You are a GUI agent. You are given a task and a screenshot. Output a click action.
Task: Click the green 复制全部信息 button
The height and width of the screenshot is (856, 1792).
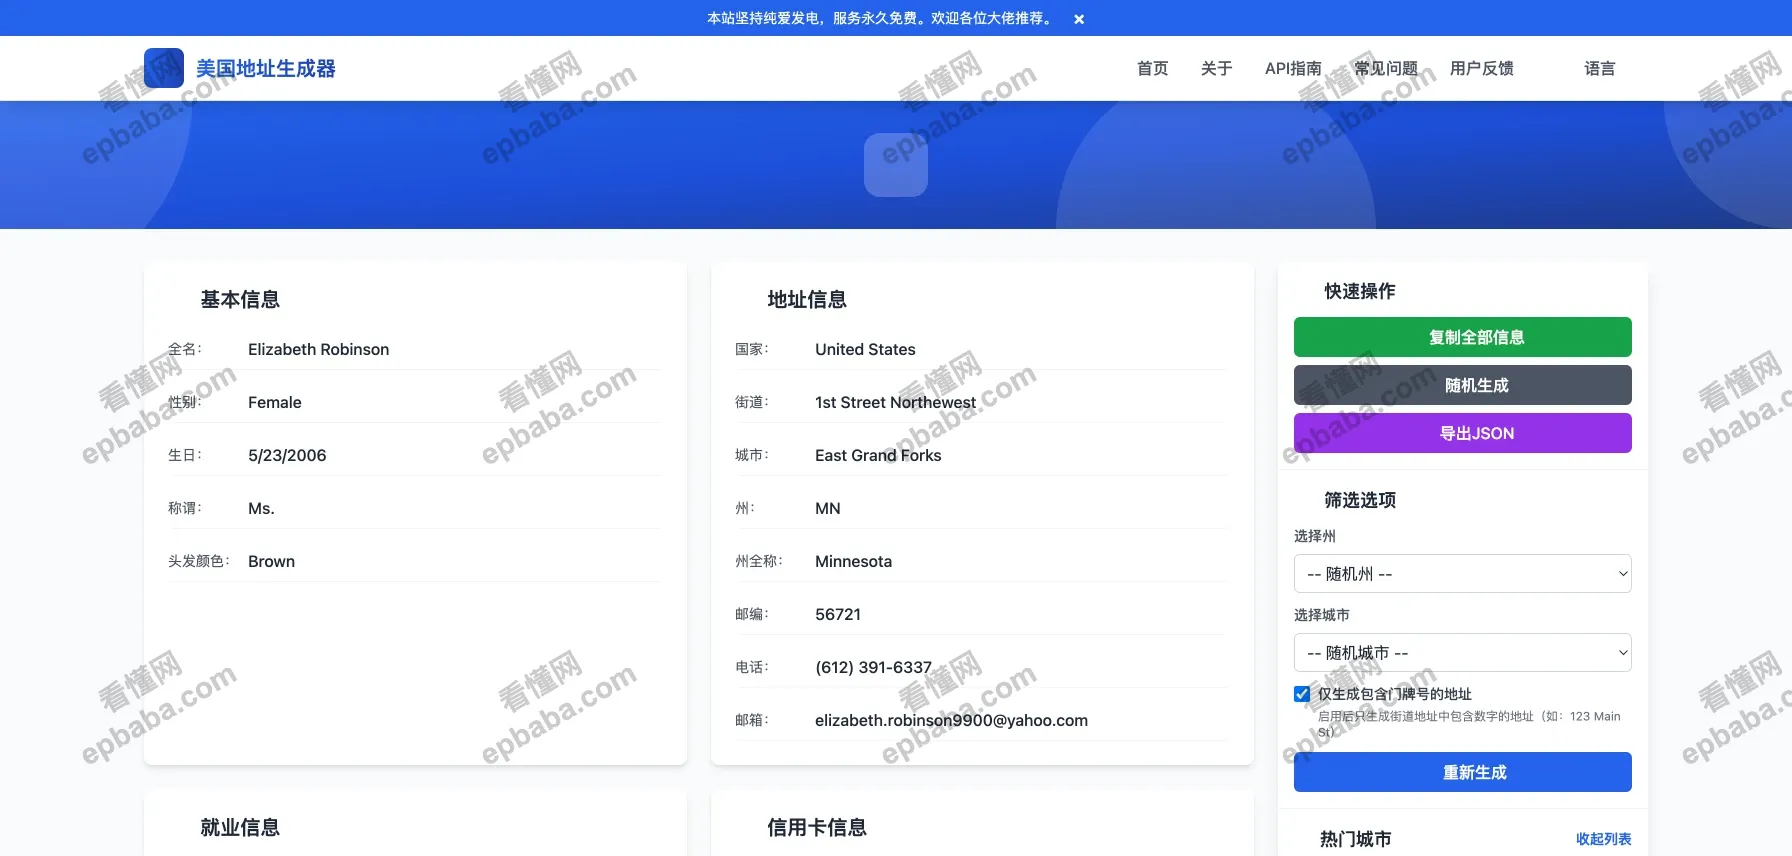[x=1463, y=337]
